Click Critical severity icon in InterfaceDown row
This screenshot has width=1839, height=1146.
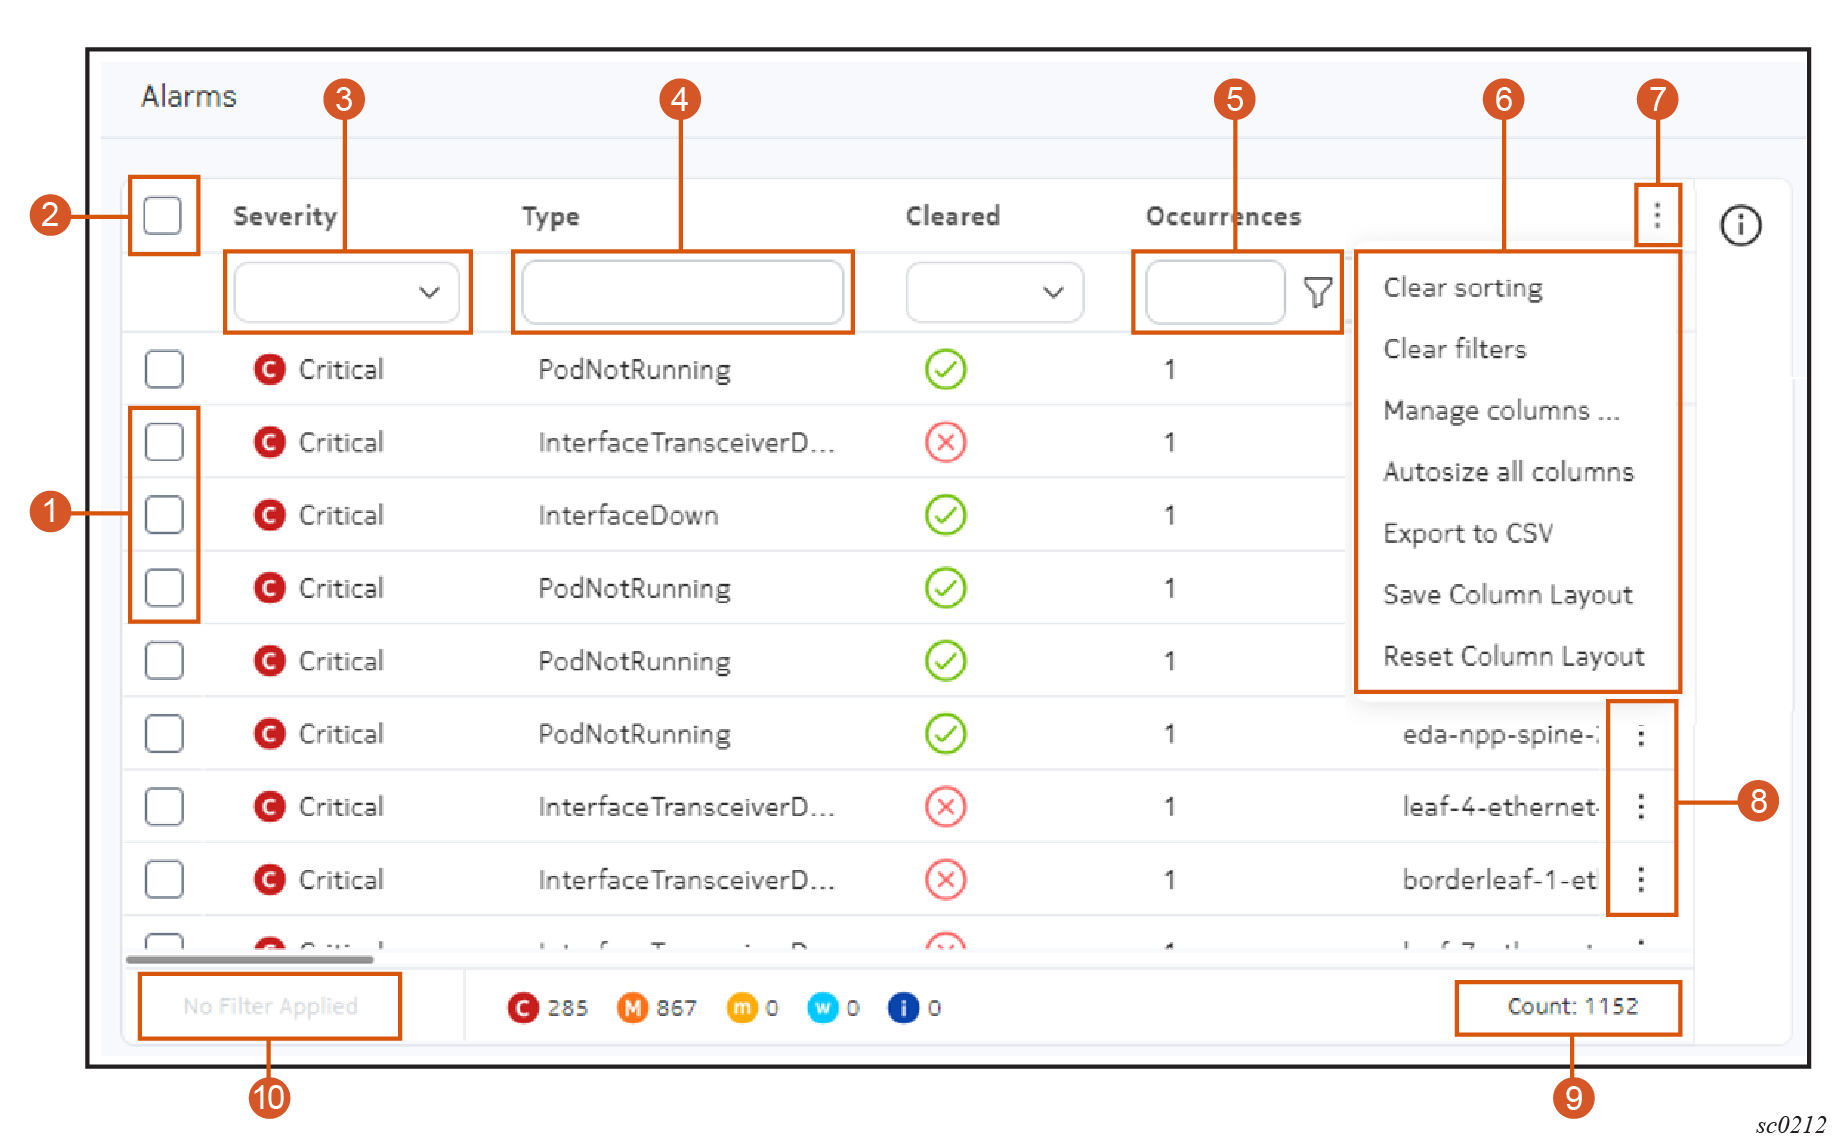coord(269,515)
